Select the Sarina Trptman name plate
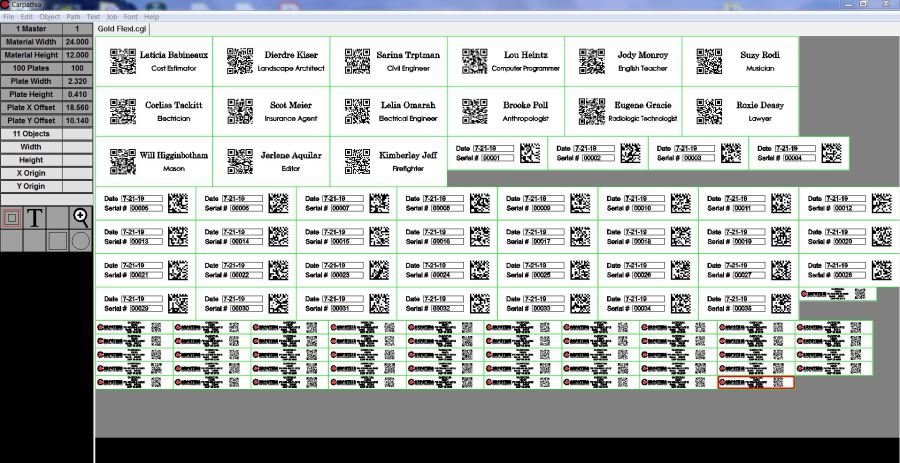Image resolution: width=900 pixels, height=463 pixels. pos(389,61)
